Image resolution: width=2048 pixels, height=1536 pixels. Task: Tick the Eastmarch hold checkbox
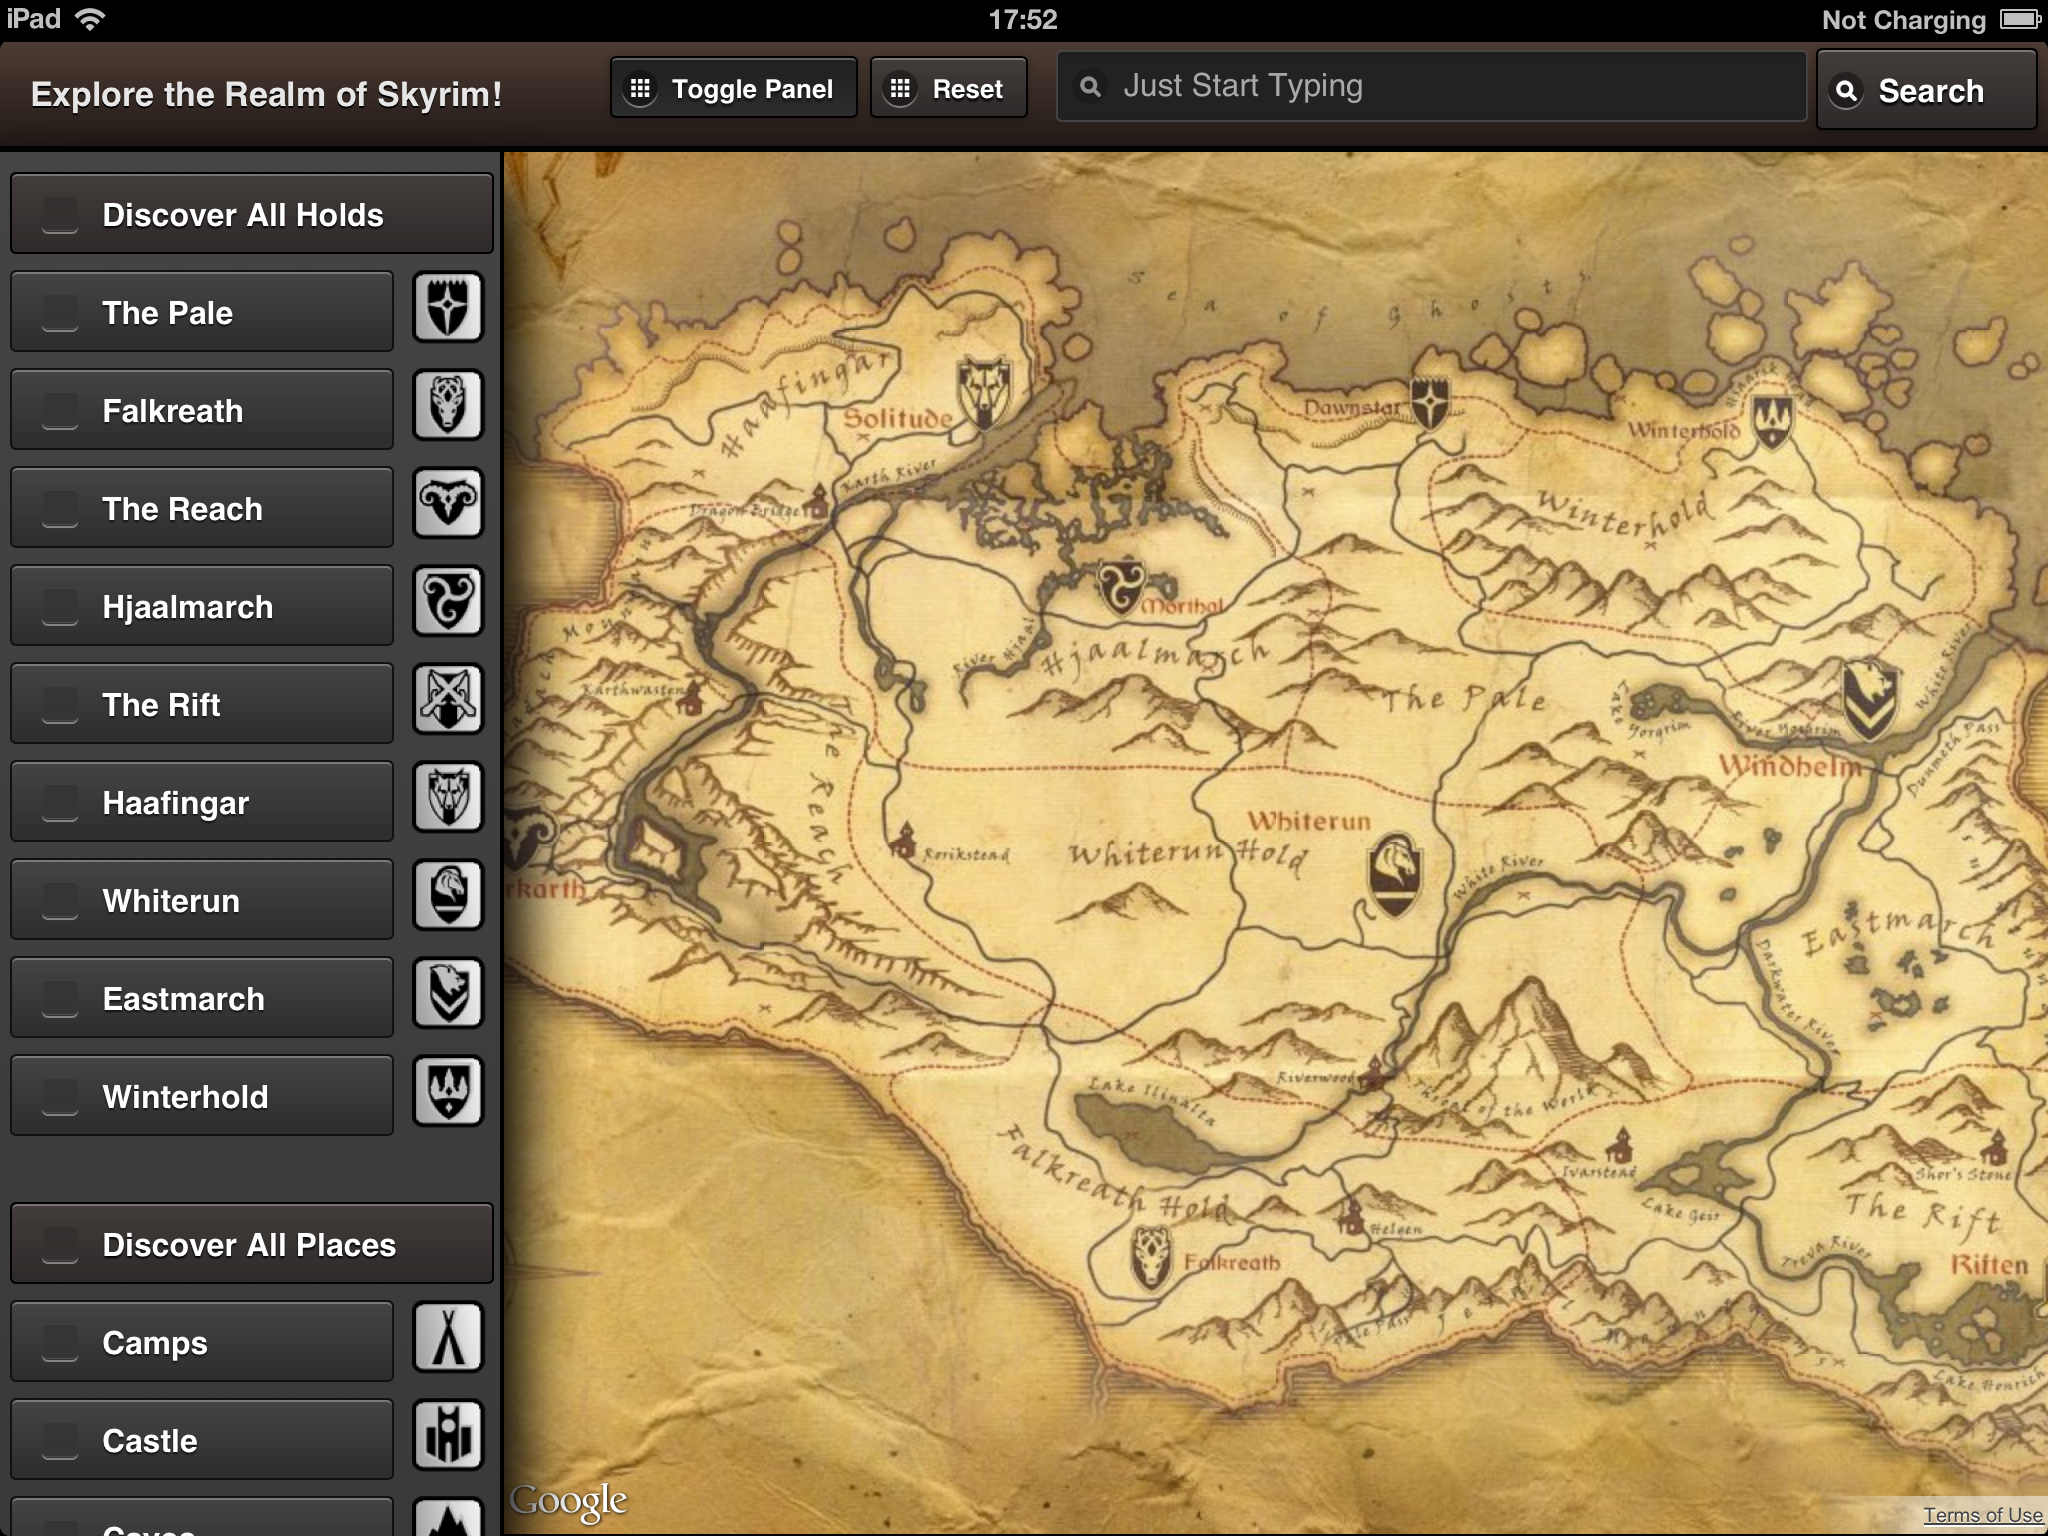pyautogui.click(x=60, y=998)
